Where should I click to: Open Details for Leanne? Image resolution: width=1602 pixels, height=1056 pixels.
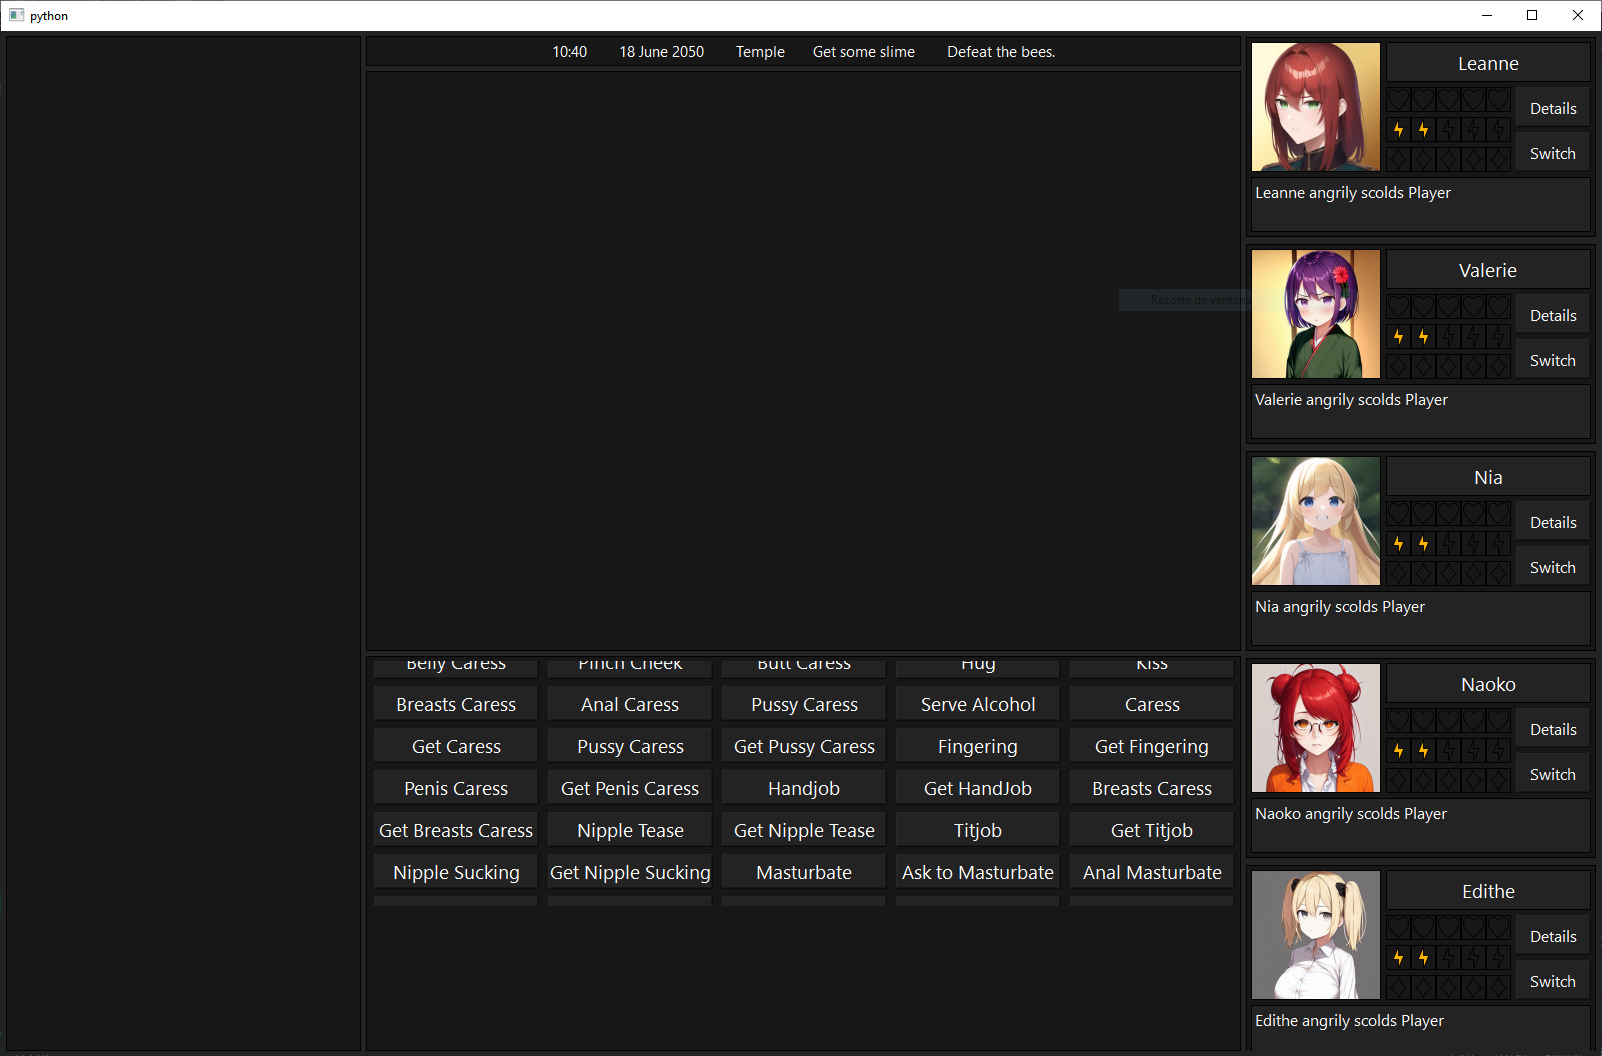1552,109
